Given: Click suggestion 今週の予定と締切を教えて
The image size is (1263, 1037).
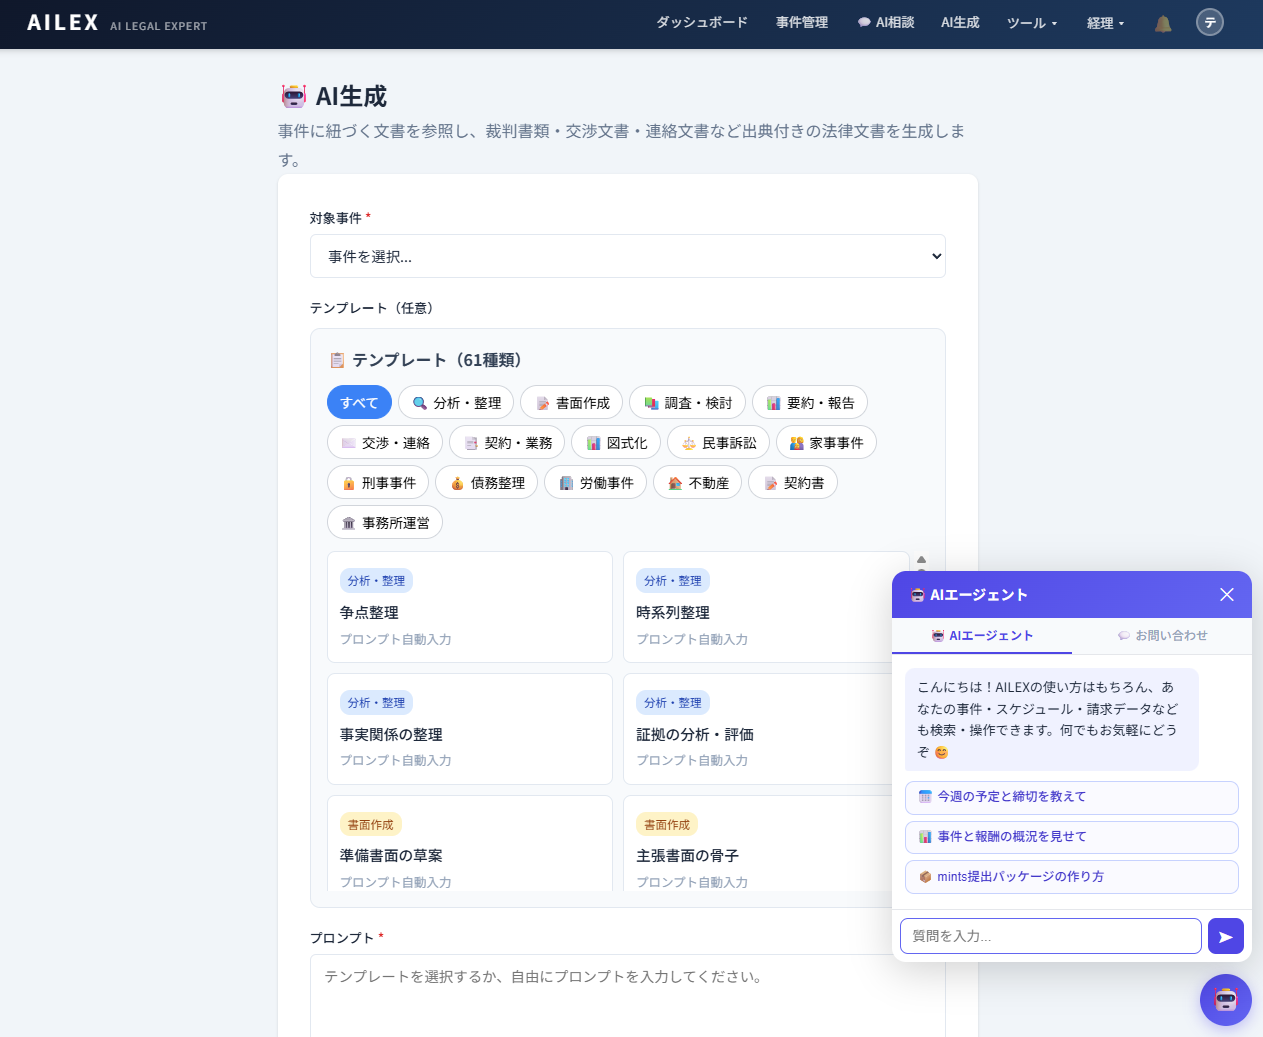Looking at the screenshot, I should click(1072, 797).
